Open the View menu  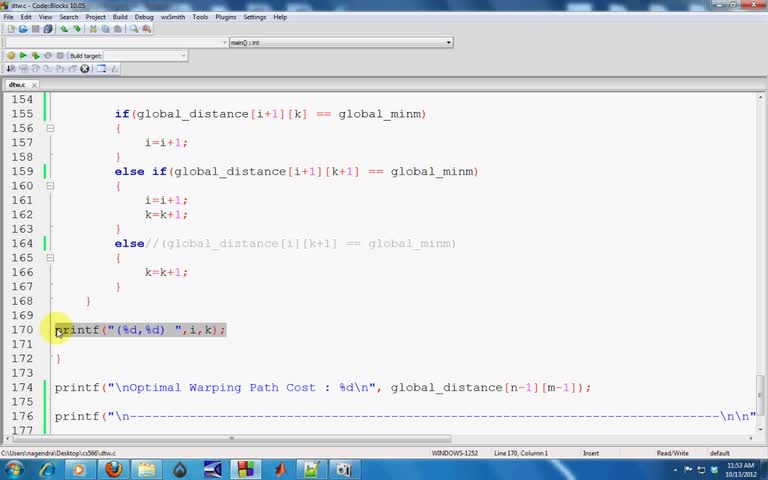45,17
